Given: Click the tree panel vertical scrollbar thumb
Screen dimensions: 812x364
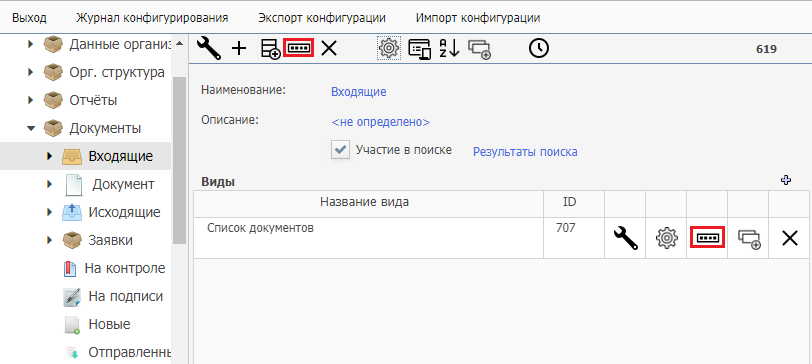Looking at the screenshot, I should [179, 160].
